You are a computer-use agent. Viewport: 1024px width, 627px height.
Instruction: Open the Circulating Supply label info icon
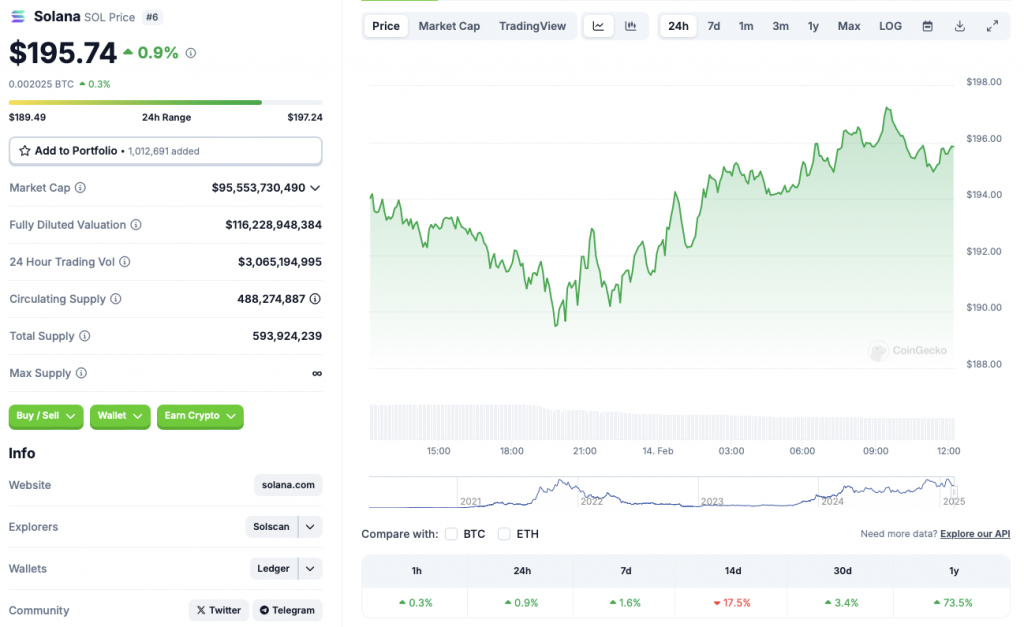116,299
